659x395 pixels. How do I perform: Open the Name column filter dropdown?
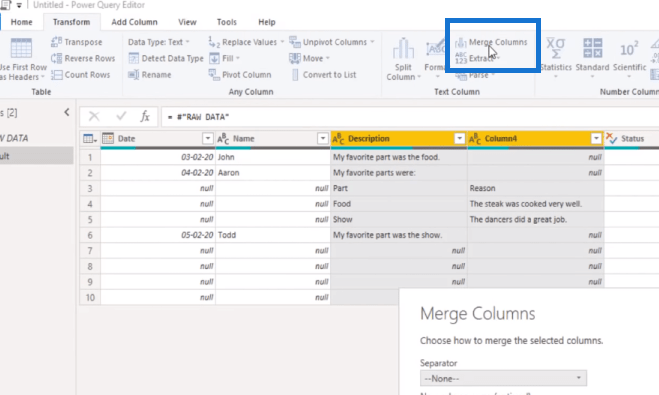(322, 138)
